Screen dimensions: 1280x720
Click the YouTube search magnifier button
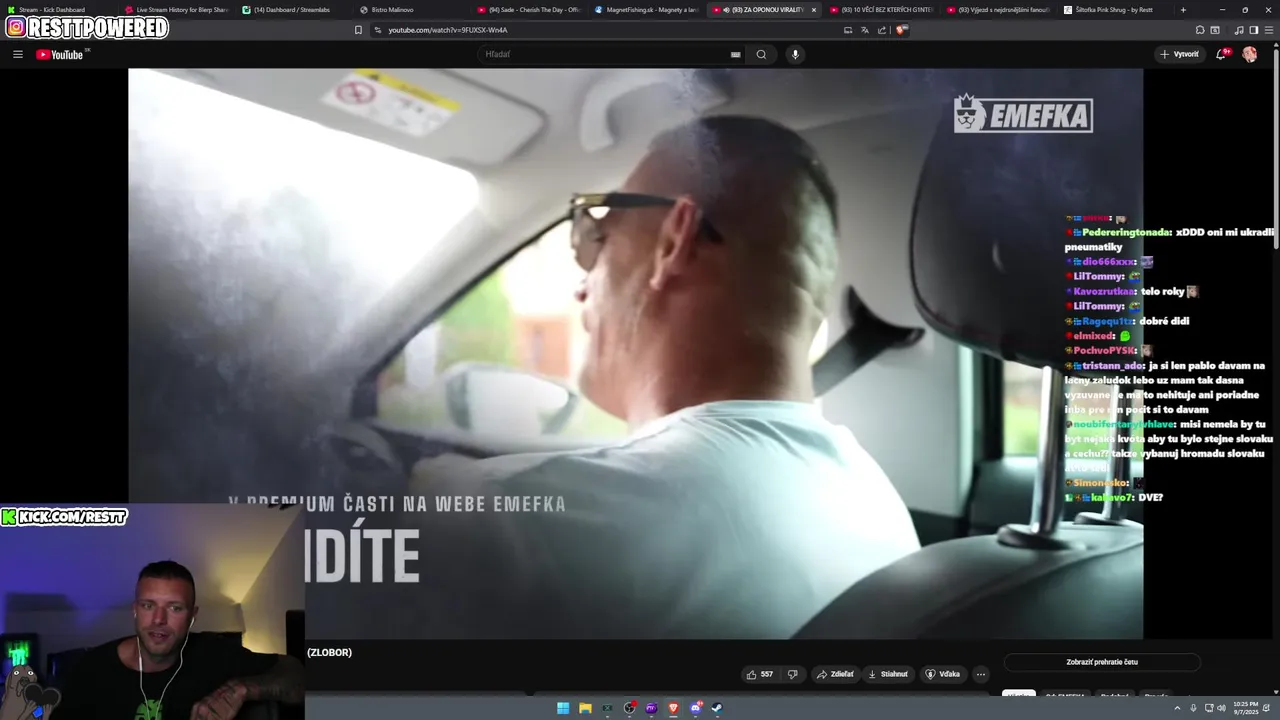(x=761, y=54)
